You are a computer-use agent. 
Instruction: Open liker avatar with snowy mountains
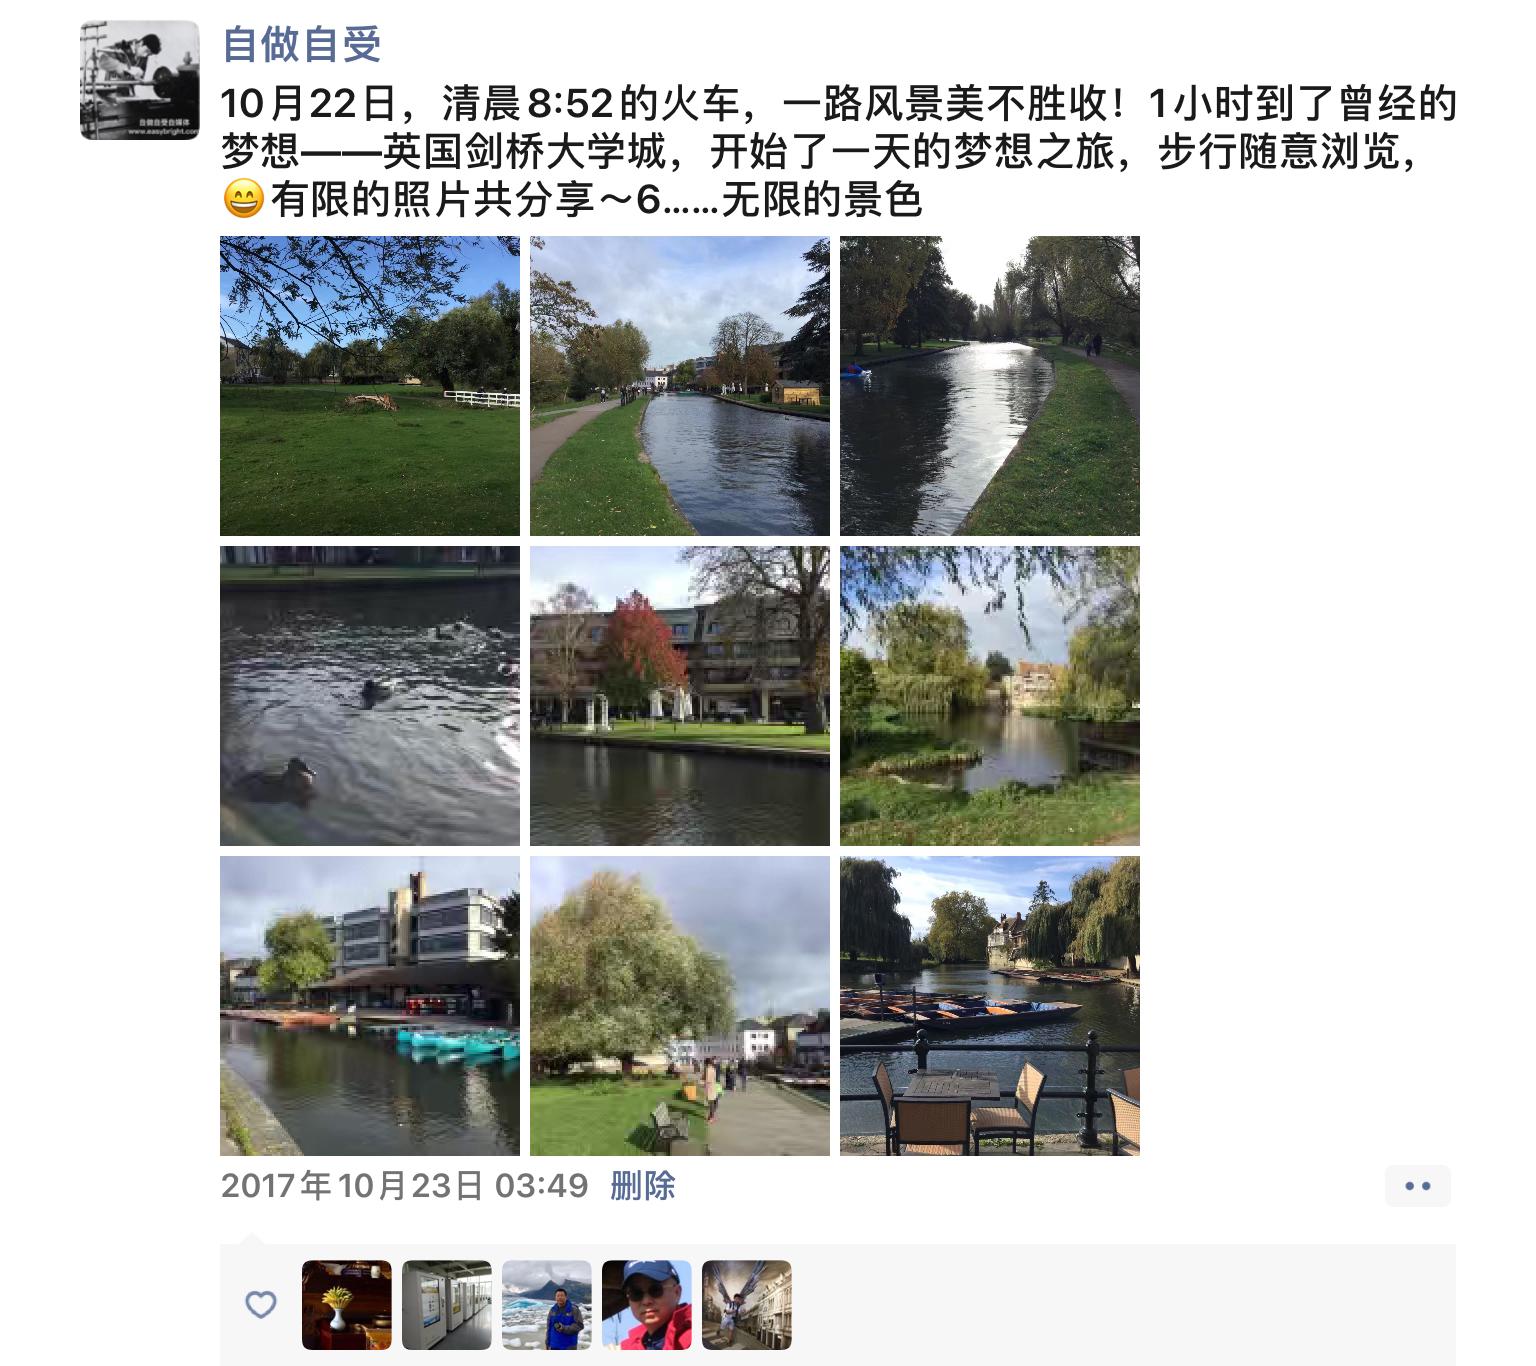tap(547, 1305)
